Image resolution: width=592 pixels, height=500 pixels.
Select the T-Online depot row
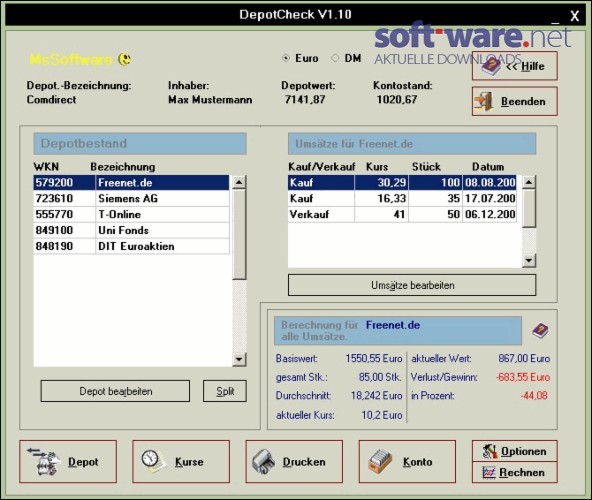point(131,215)
